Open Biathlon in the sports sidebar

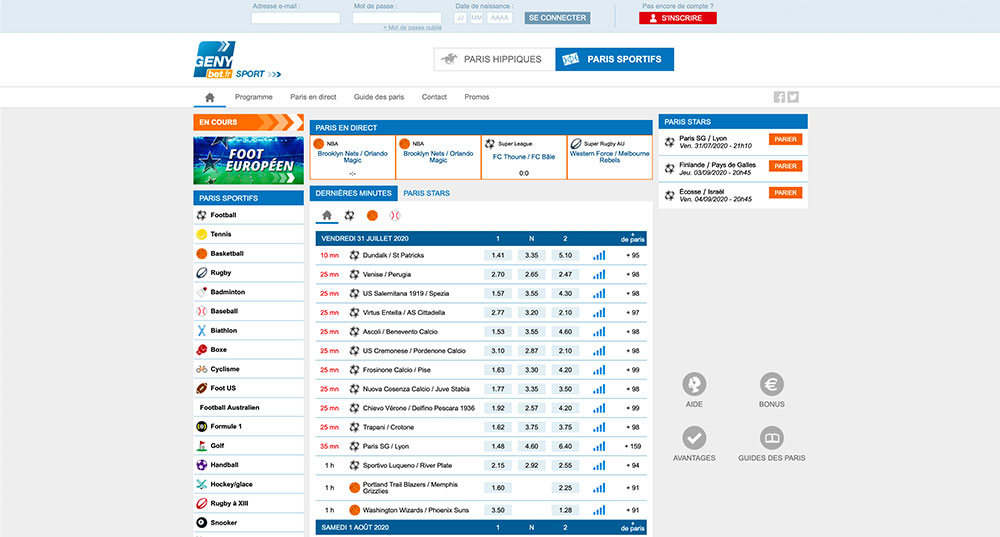[x=249, y=330]
